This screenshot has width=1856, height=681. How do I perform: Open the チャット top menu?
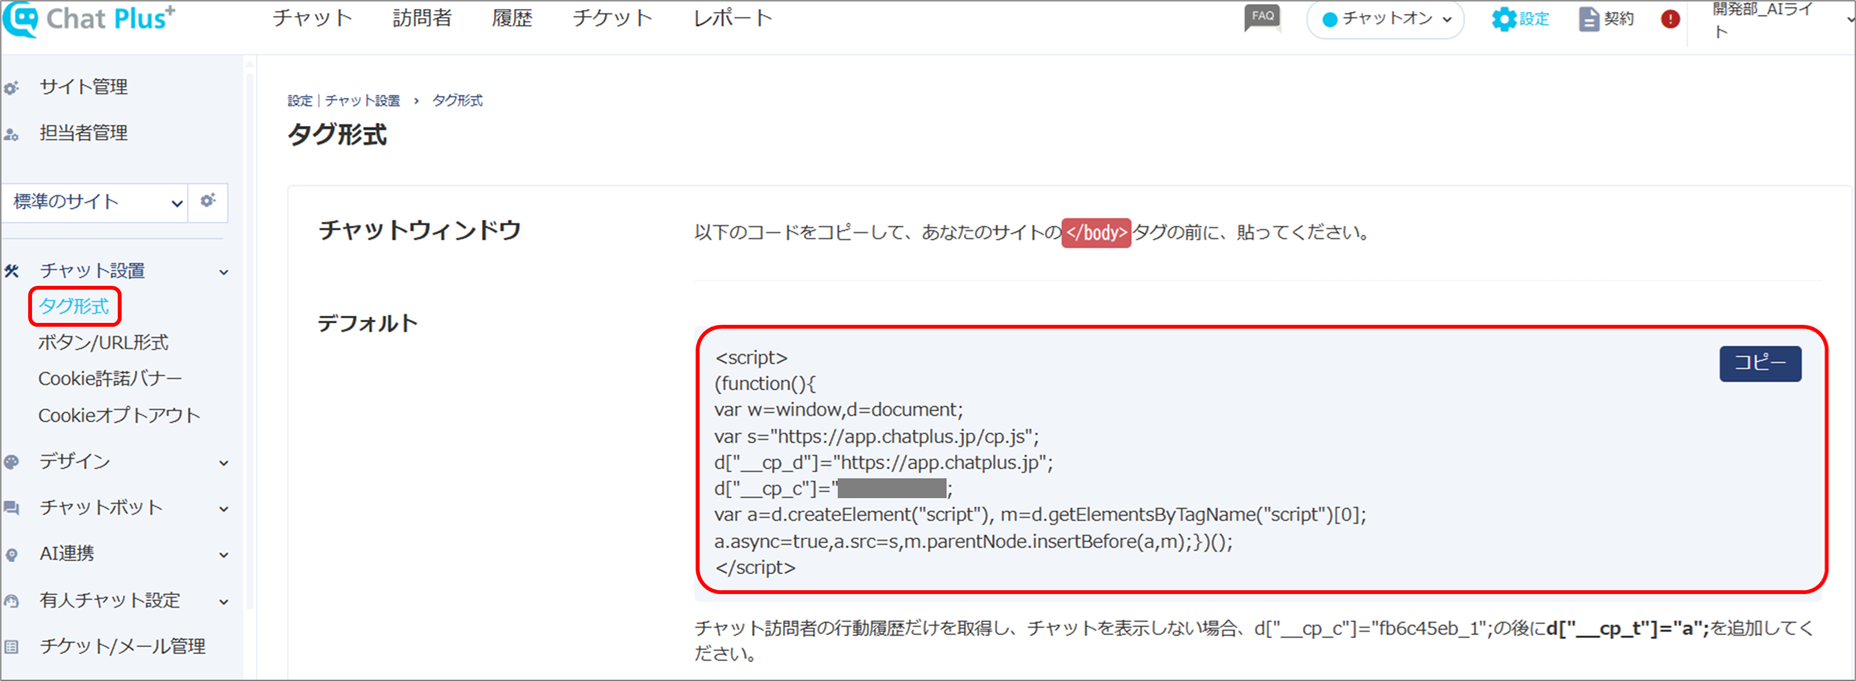pos(313,18)
